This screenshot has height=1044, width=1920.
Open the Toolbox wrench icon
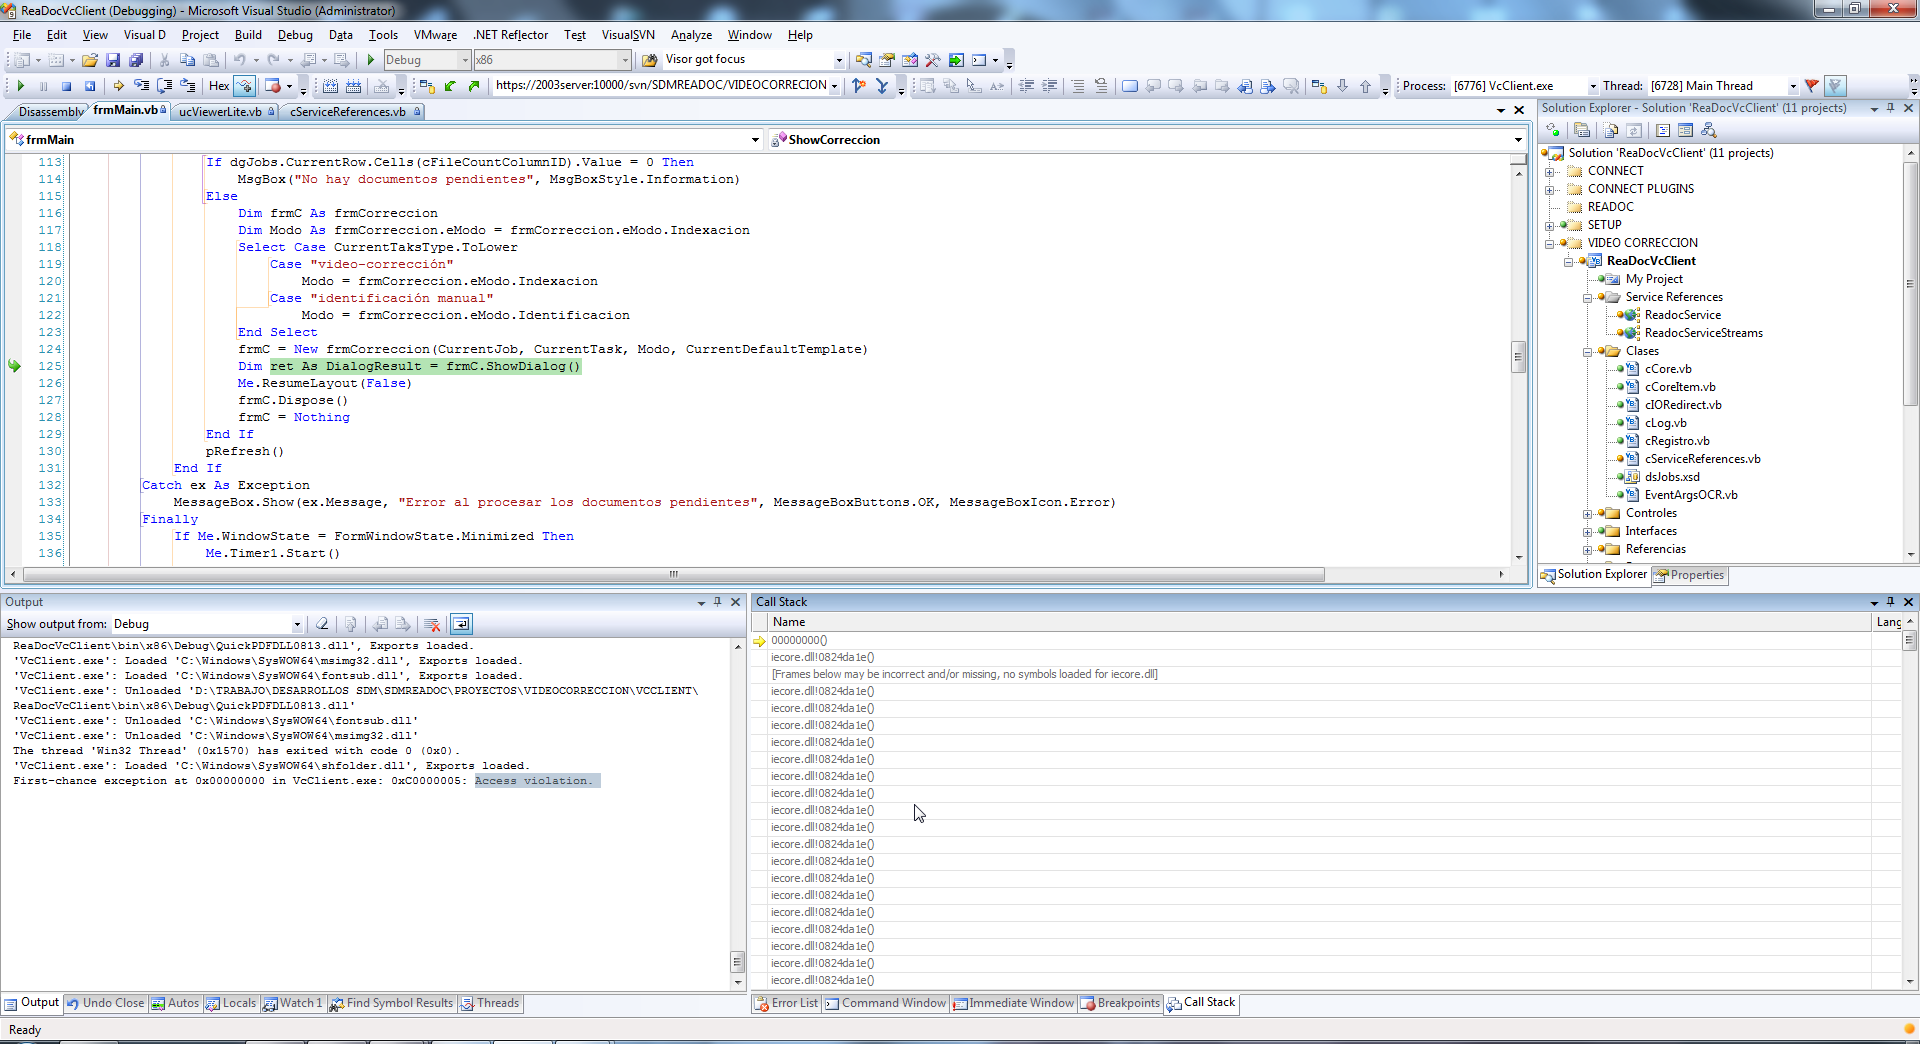coord(933,60)
